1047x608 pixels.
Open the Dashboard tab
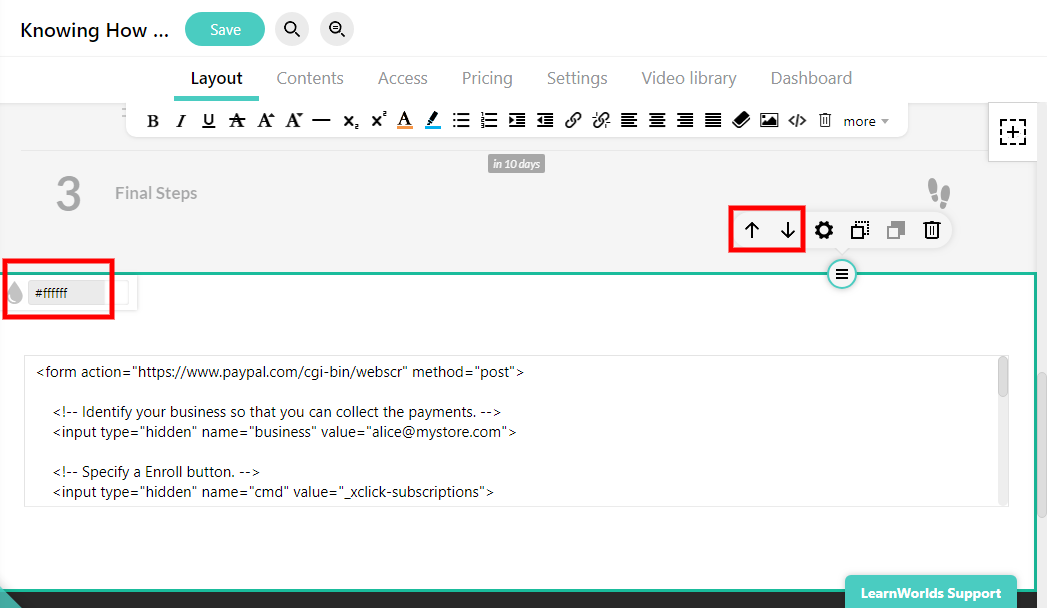(811, 79)
